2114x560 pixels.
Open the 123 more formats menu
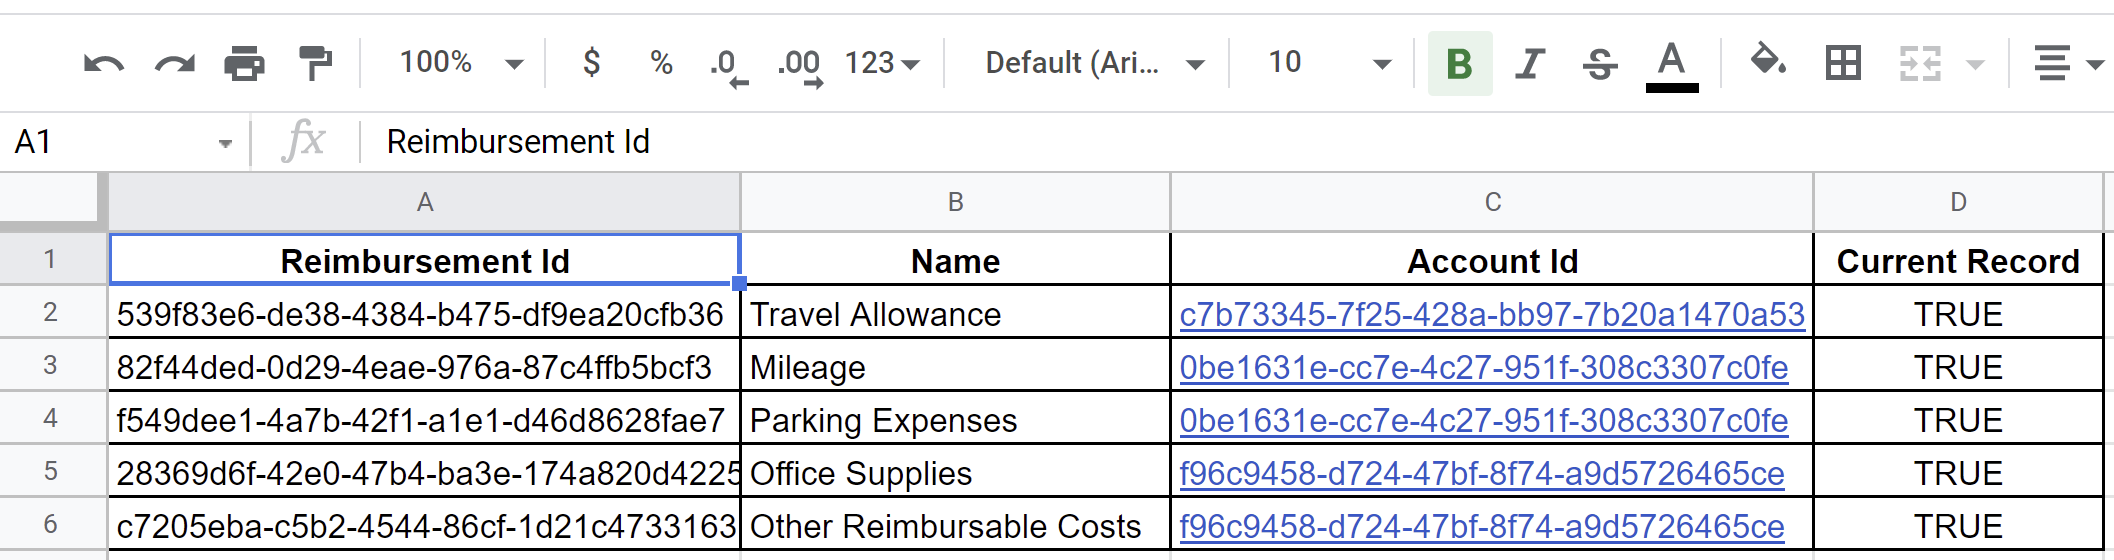tap(882, 63)
